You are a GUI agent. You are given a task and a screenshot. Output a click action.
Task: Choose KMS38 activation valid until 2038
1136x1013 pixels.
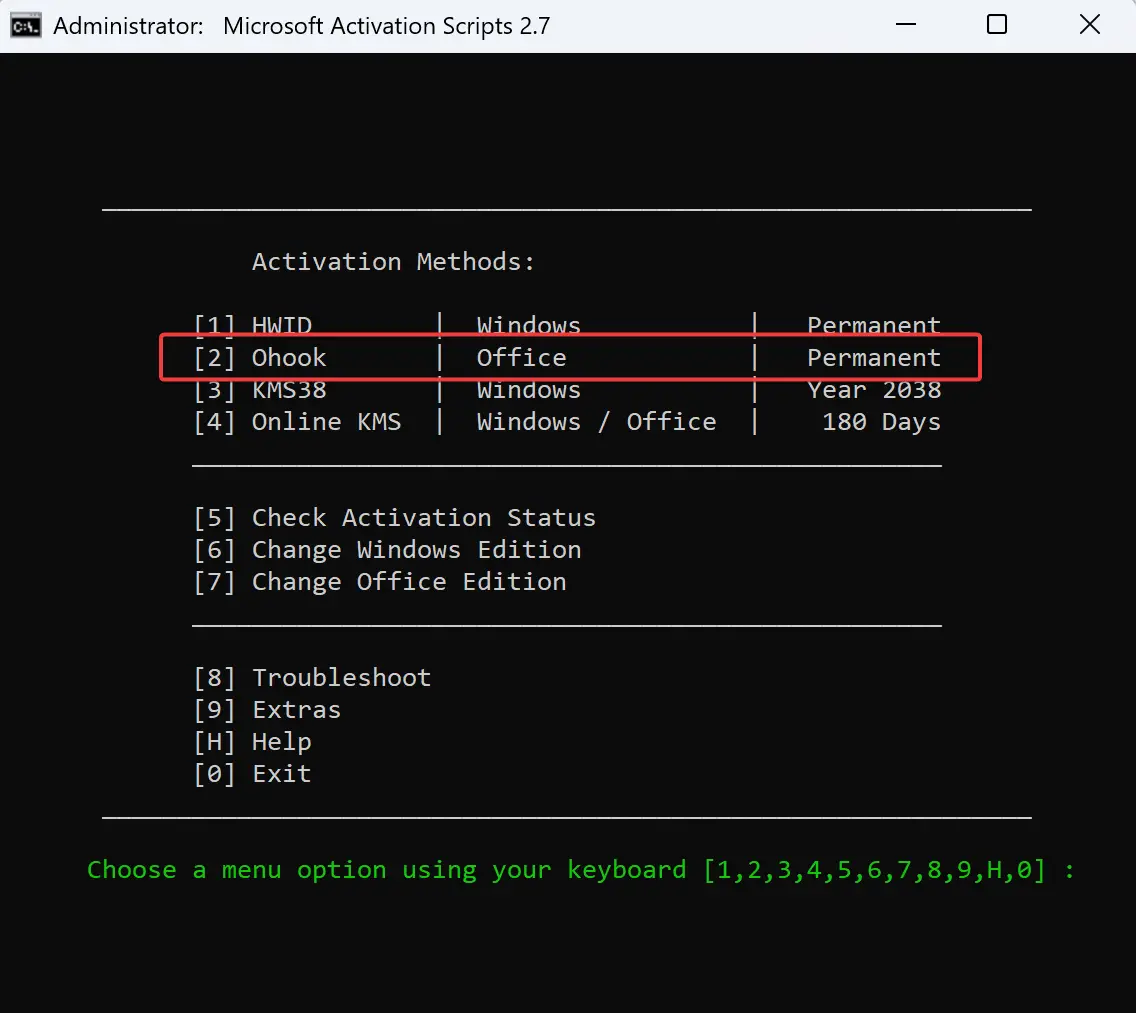pos(288,389)
